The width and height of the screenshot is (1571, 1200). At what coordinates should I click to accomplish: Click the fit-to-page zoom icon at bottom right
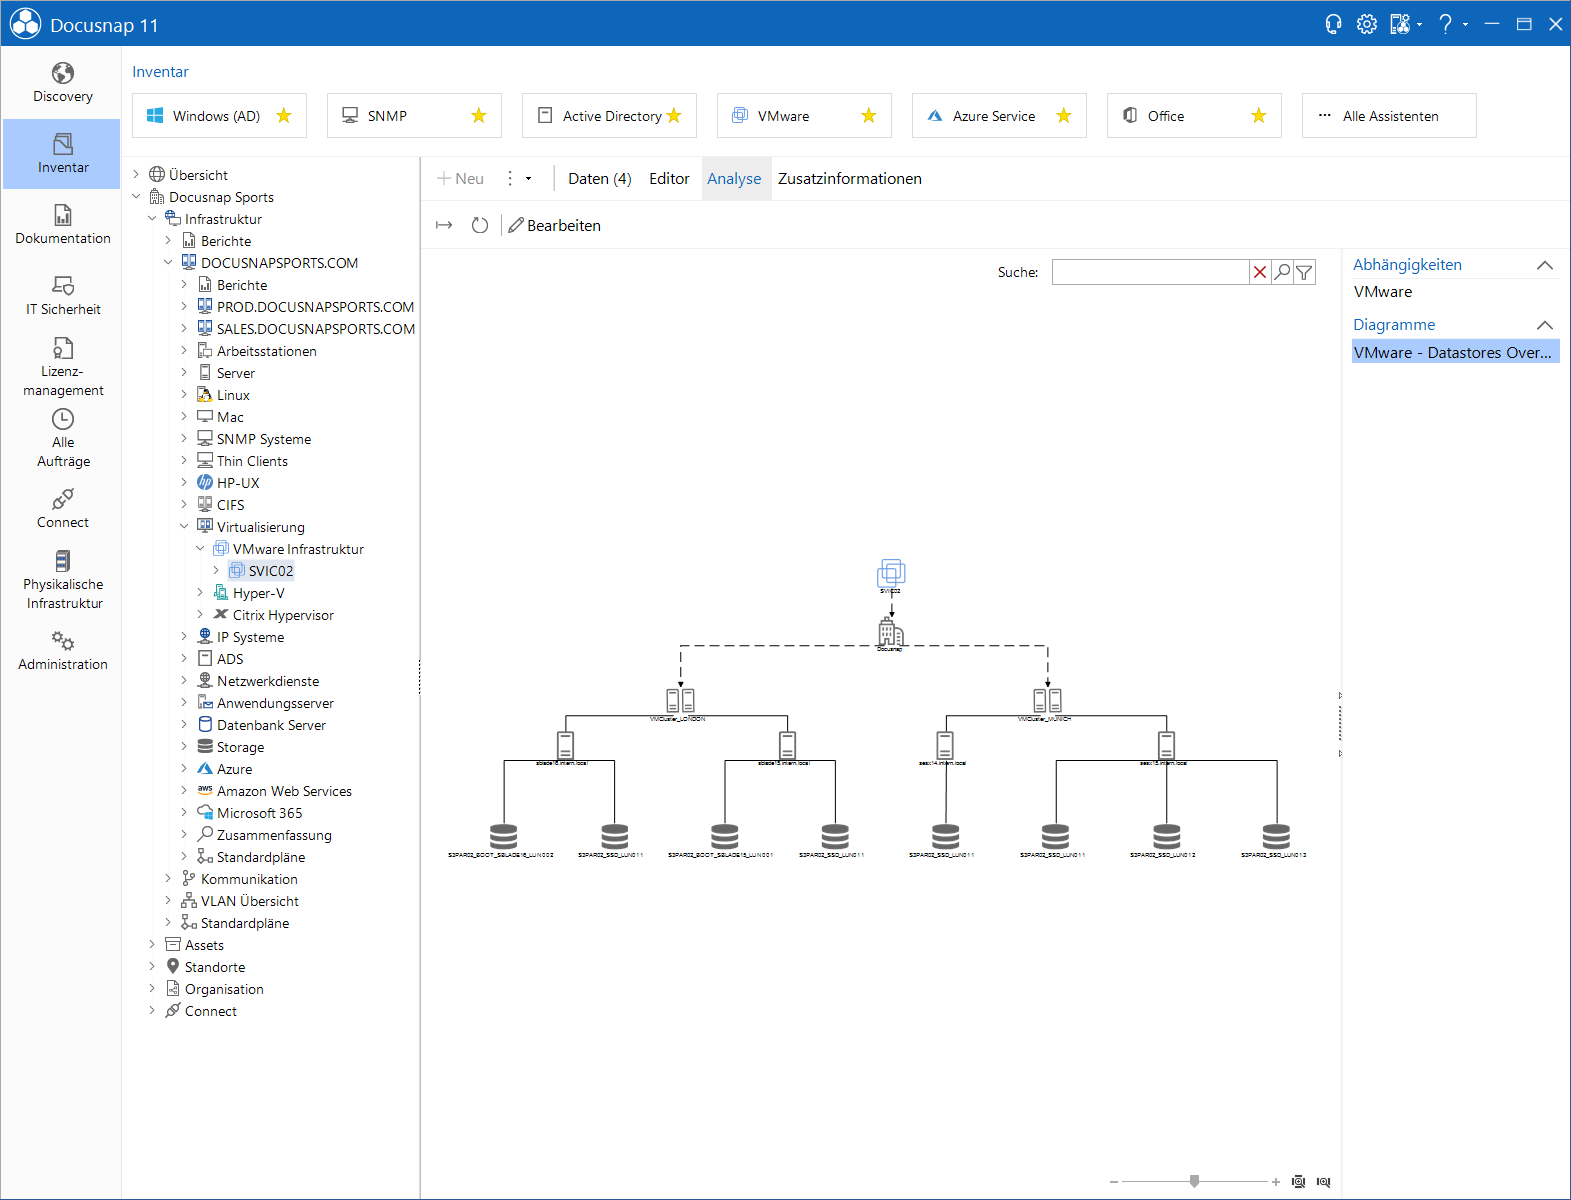click(1298, 1182)
